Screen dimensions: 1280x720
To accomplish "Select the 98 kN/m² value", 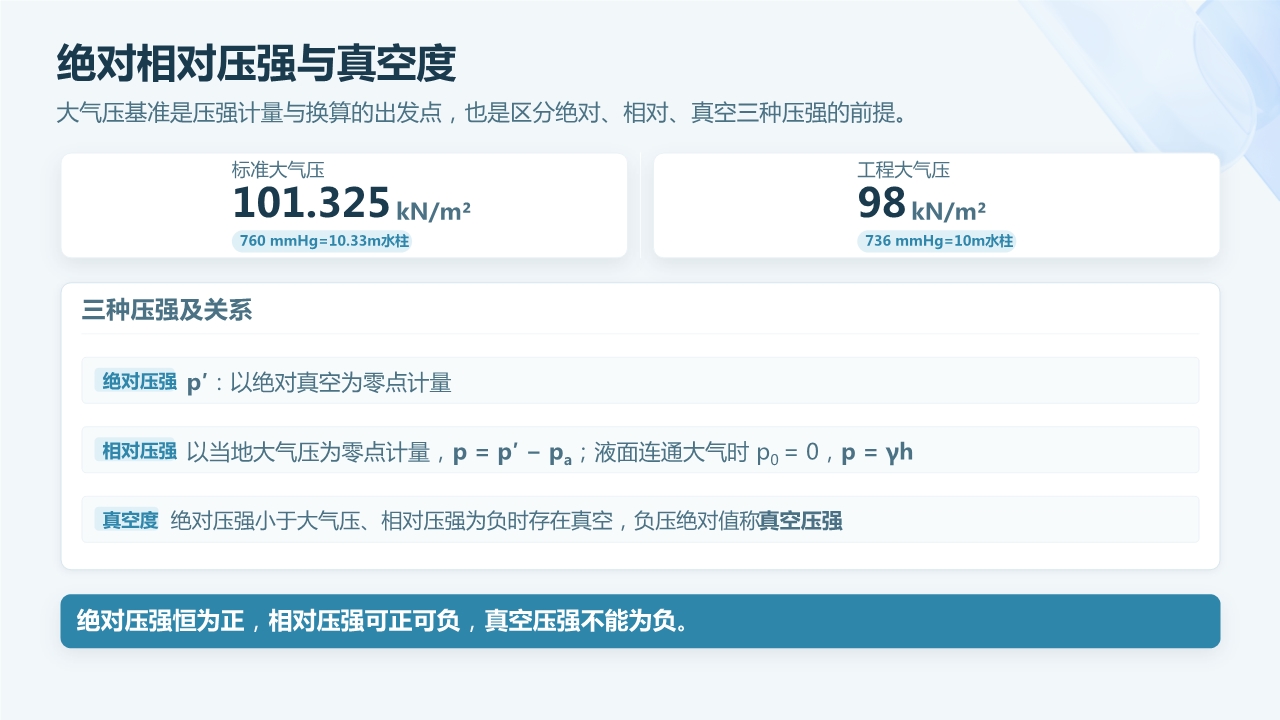I will pos(922,203).
